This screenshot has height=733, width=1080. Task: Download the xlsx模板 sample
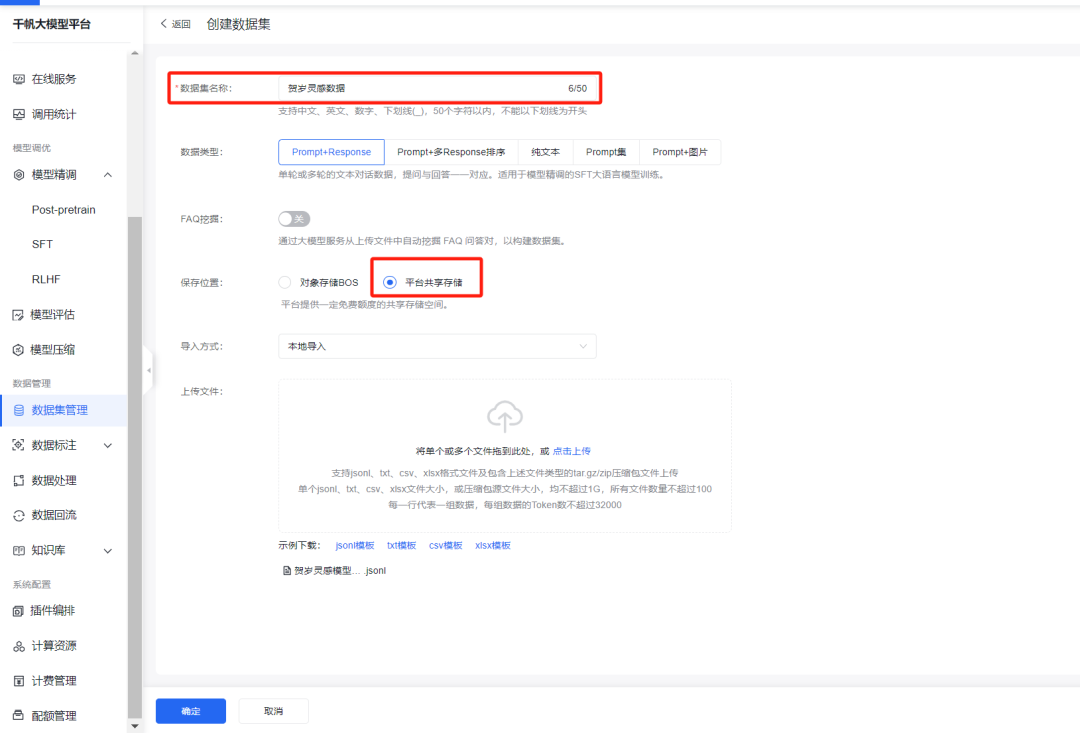[x=492, y=546]
